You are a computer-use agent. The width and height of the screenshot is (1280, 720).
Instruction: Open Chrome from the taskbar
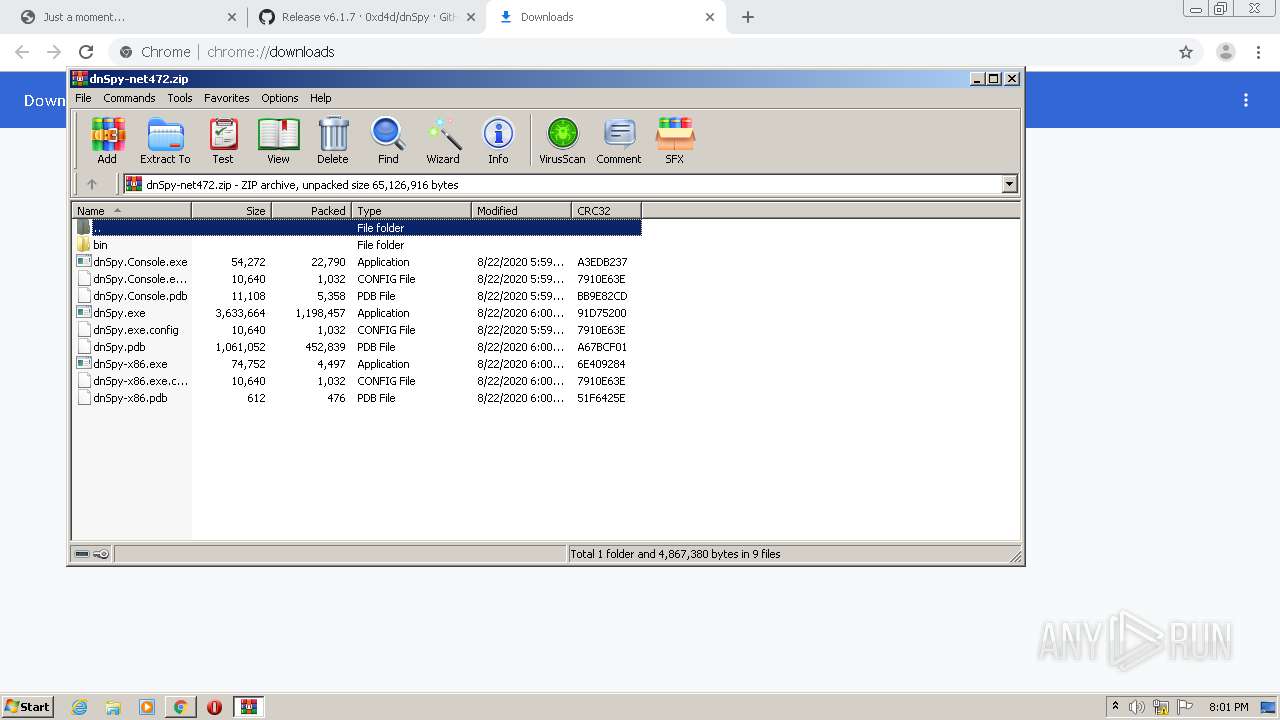[180, 707]
